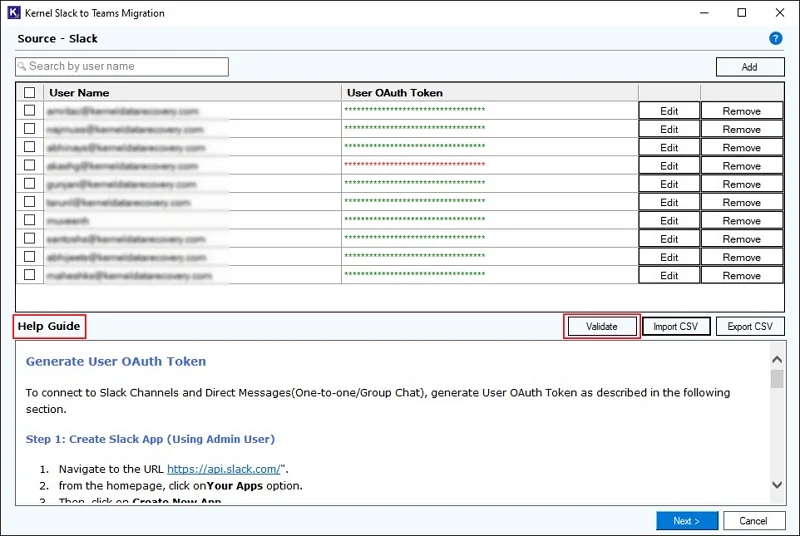Close the Kernel Slack to Teams Migration window
The height and width of the screenshot is (536, 800).
[780, 13]
